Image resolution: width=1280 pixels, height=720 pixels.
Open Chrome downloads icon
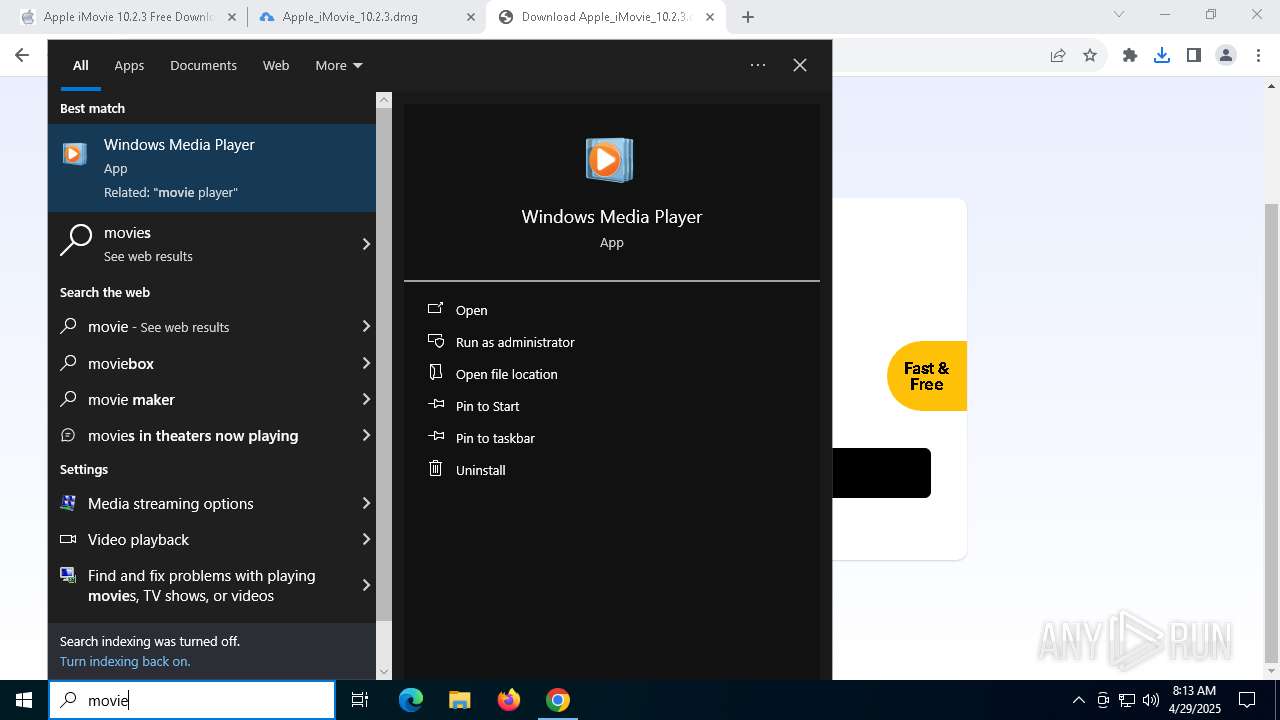(1162, 56)
